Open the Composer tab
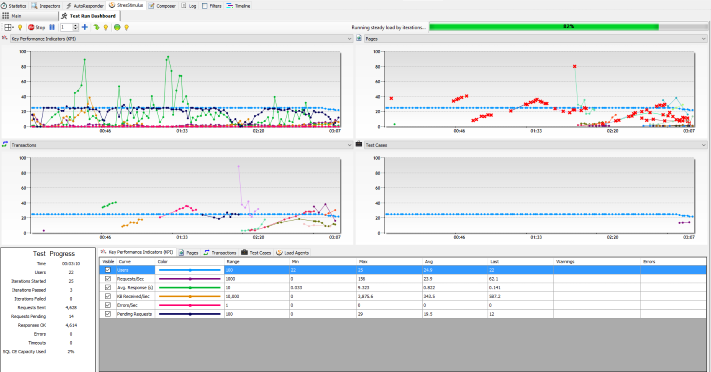711x372 pixels. (x=162, y=6)
